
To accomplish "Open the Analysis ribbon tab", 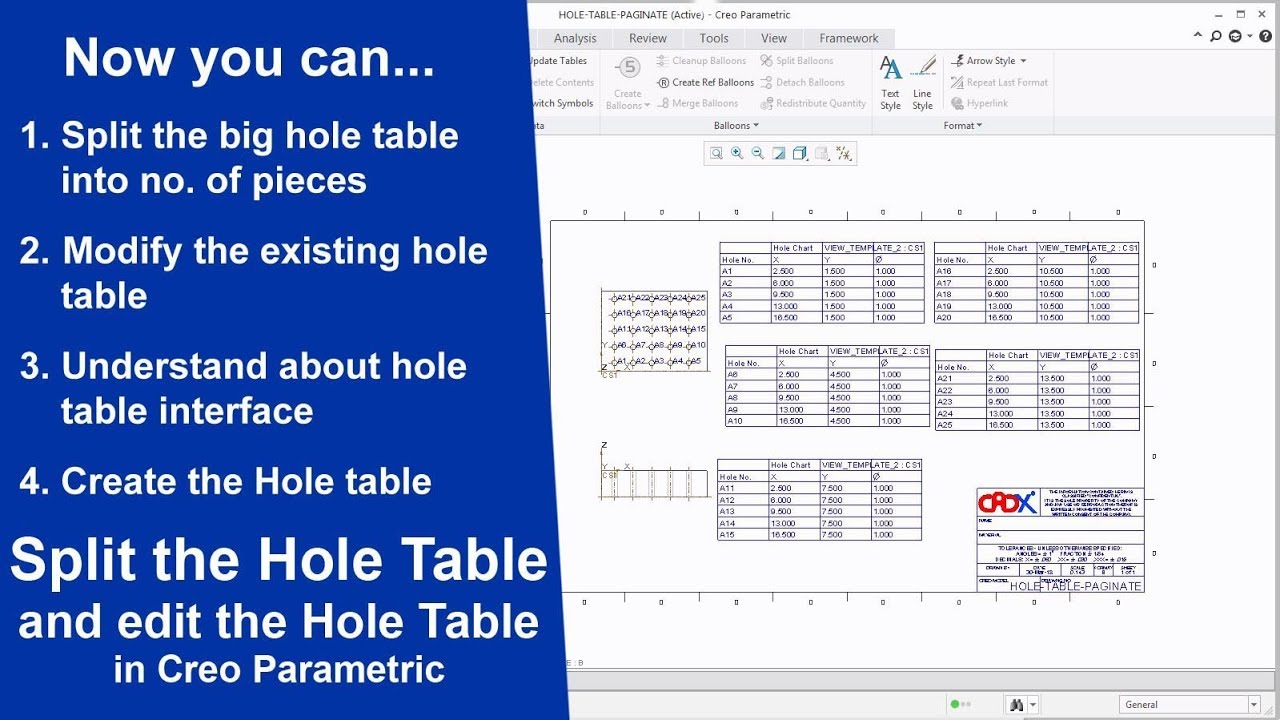I will (x=575, y=38).
